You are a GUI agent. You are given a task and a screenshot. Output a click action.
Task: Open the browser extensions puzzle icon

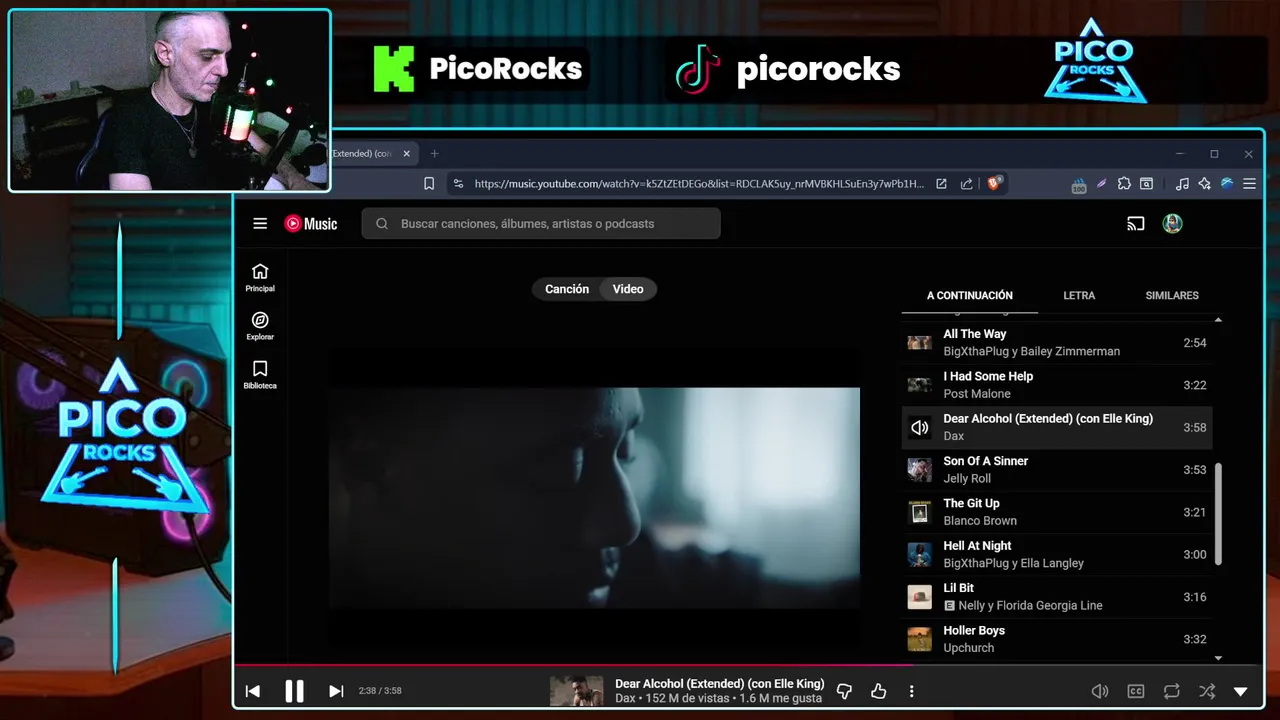(1124, 184)
